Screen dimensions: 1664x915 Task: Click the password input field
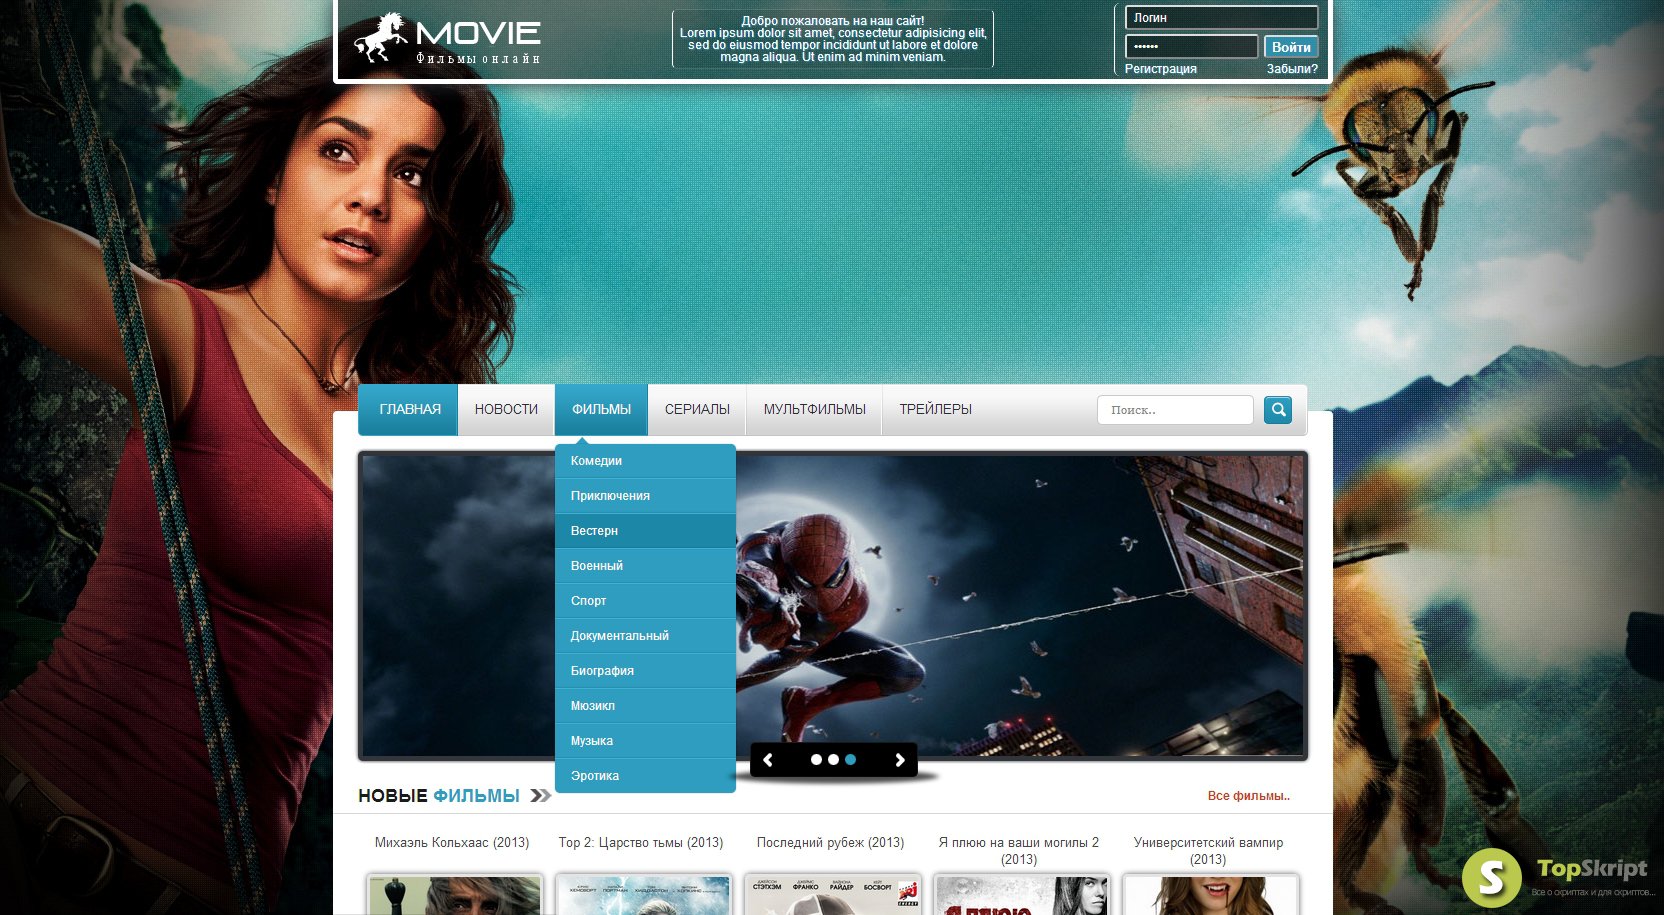click(1191, 47)
